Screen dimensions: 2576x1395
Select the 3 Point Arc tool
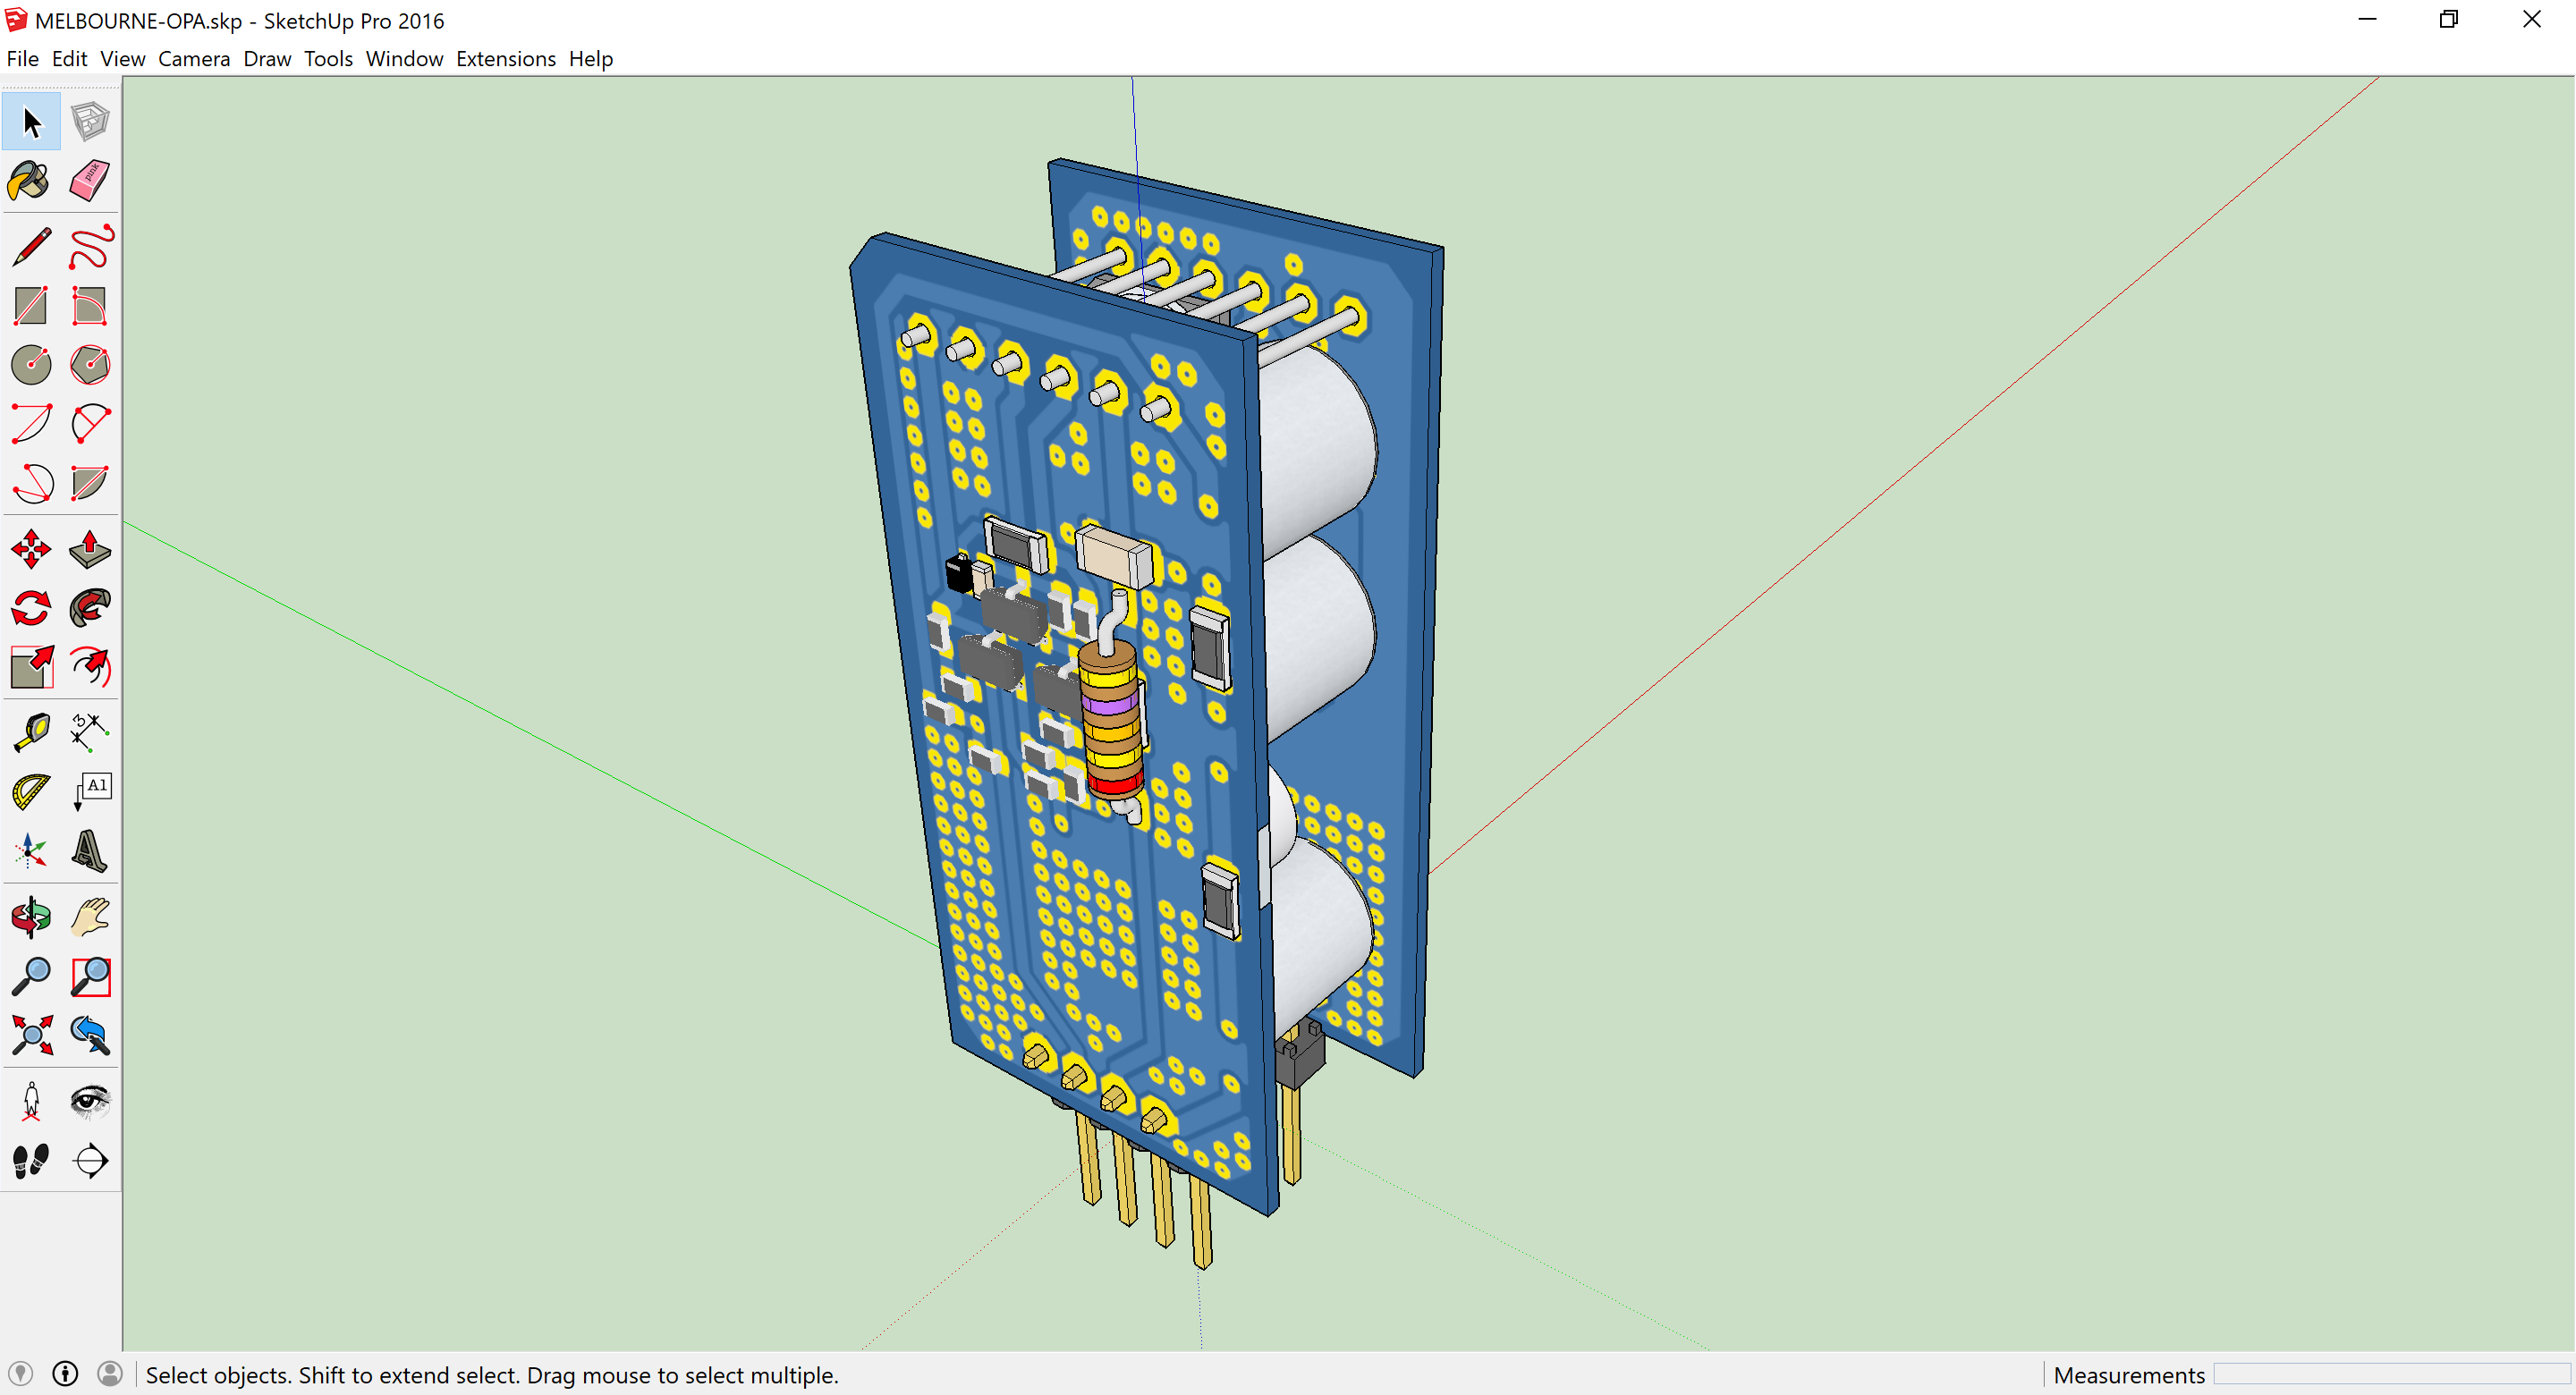point(31,483)
